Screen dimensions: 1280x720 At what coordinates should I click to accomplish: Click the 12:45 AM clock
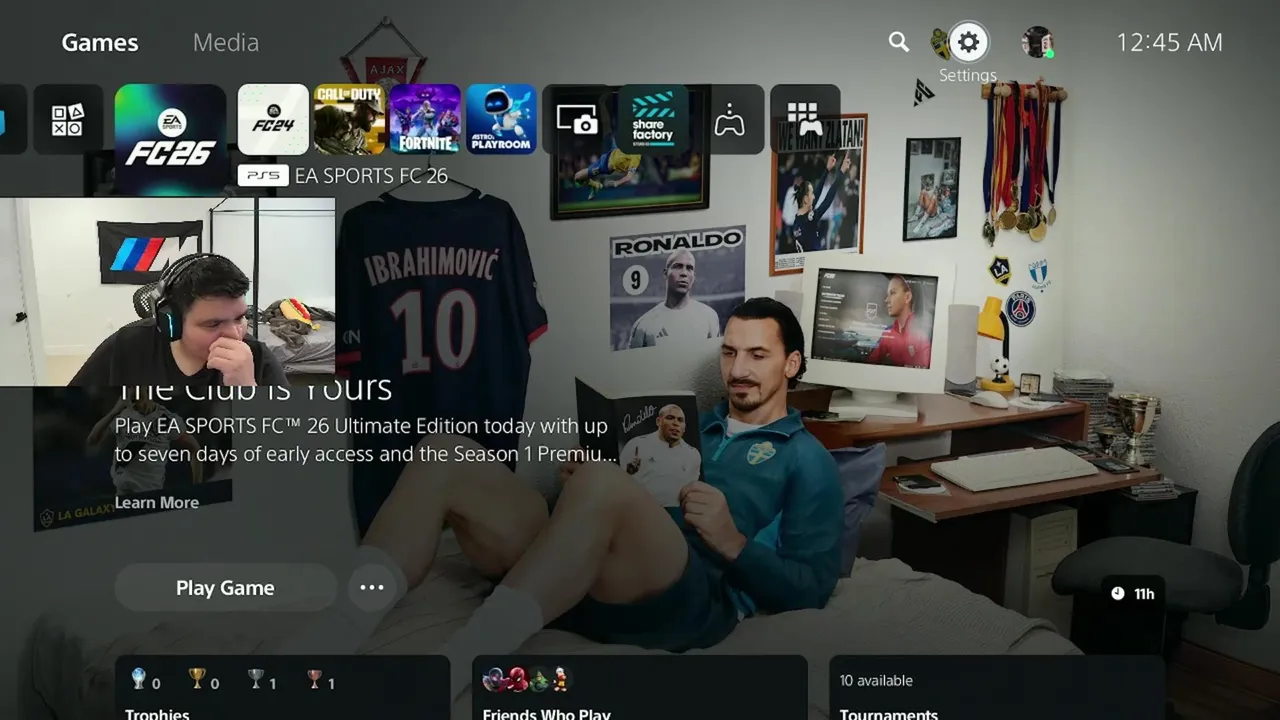click(1169, 42)
